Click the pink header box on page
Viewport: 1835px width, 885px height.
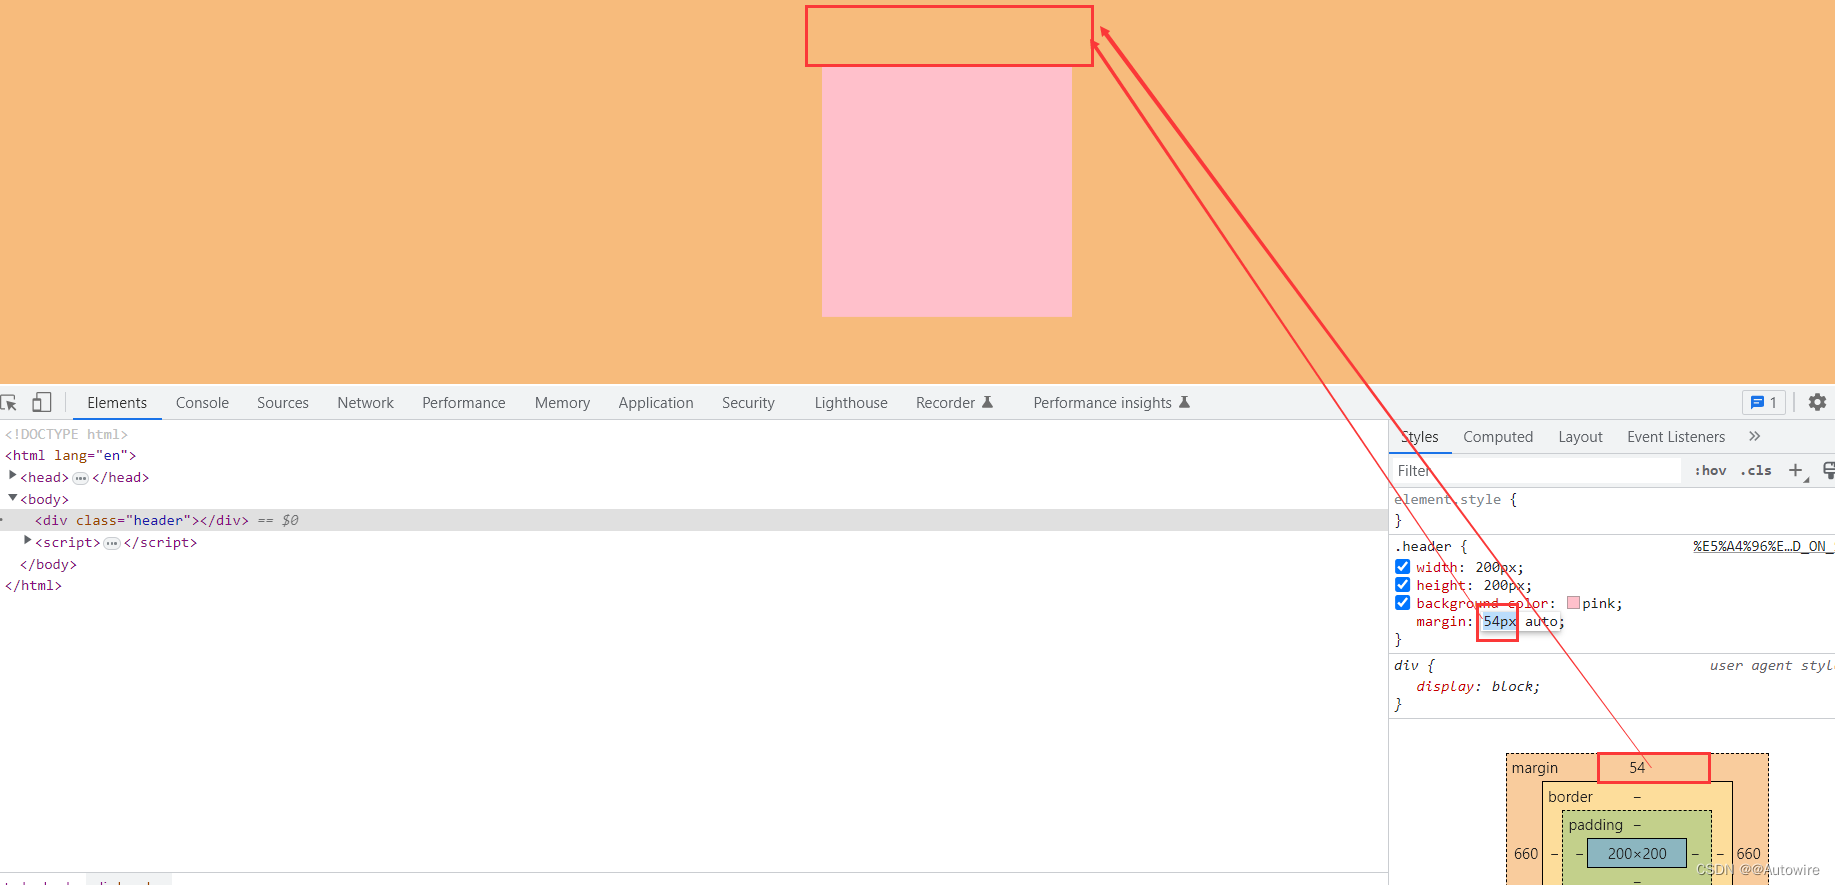click(x=946, y=192)
